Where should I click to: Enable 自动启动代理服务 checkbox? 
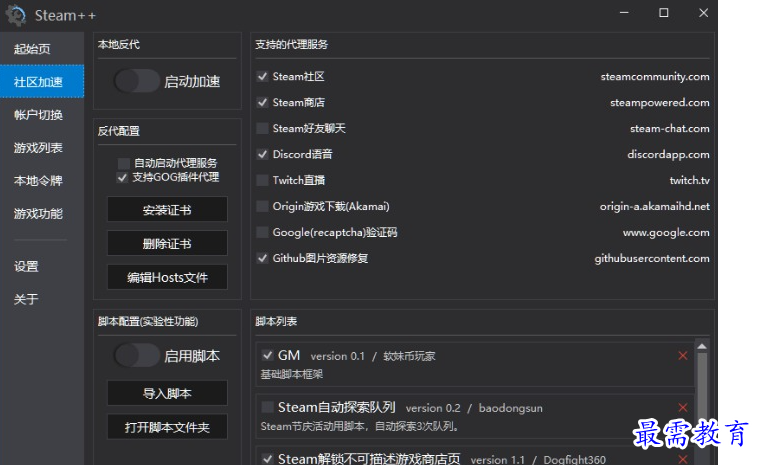pyautogui.click(x=124, y=163)
